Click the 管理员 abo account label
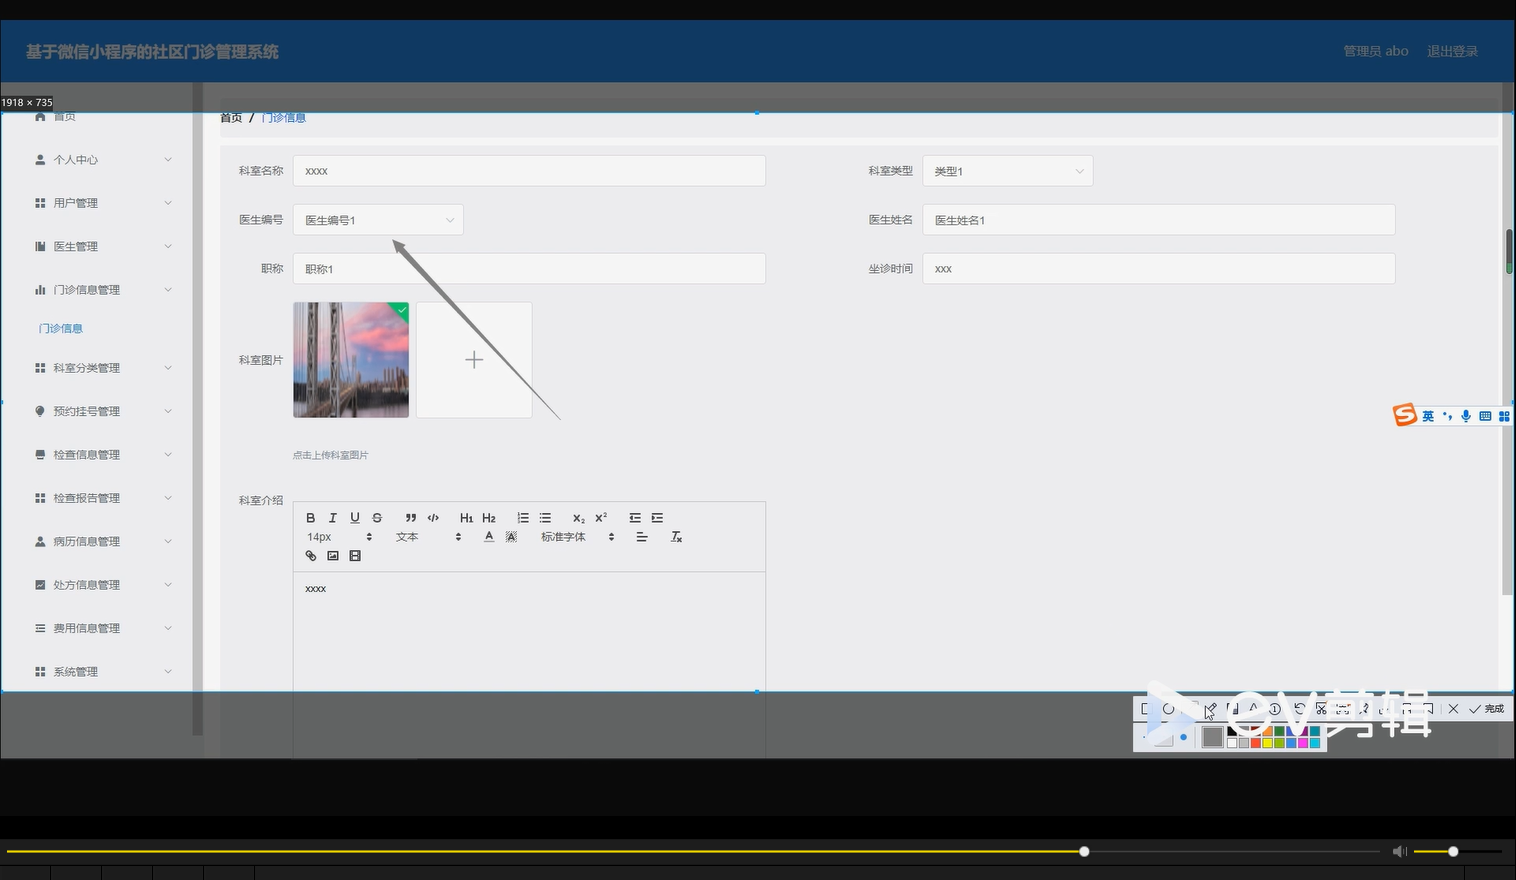The width and height of the screenshot is (1516, 880). coord(1375,51)
